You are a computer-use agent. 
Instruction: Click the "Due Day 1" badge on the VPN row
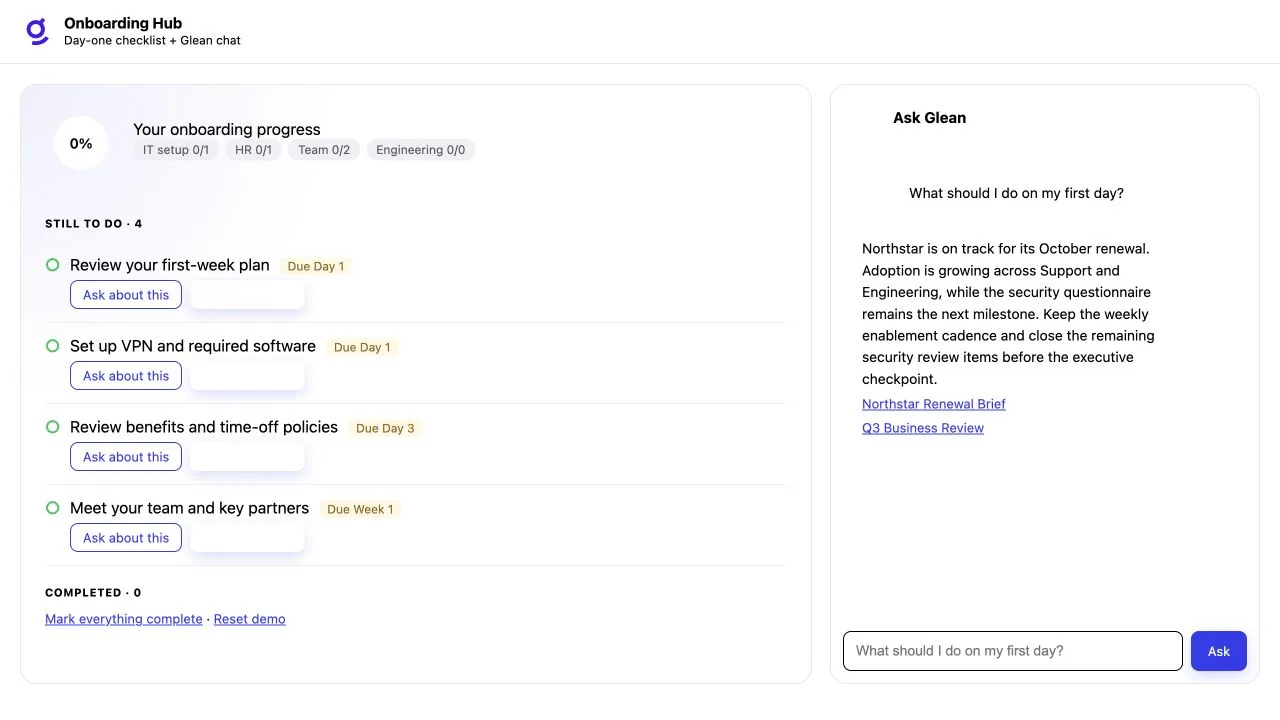point(362,347)
